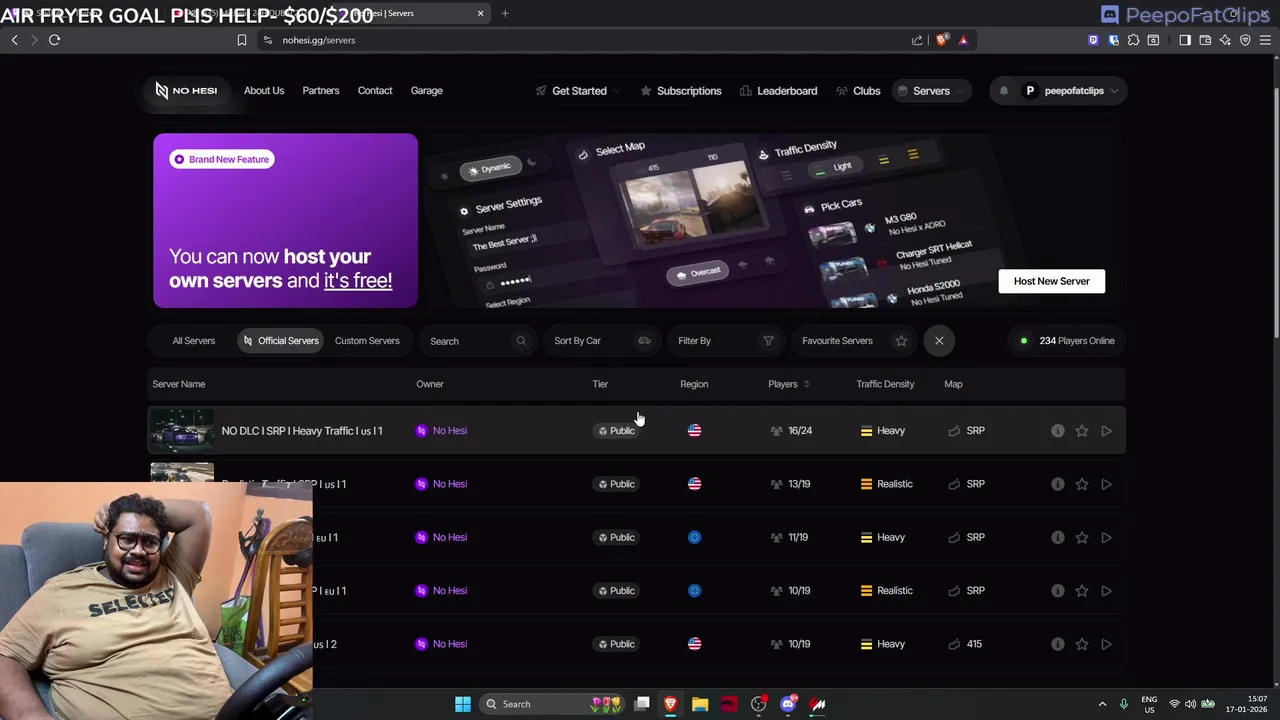The width and height of the screenshot is (1280, 720).
Task: Click the share page icon in address bar
Action: coord(917,40)
